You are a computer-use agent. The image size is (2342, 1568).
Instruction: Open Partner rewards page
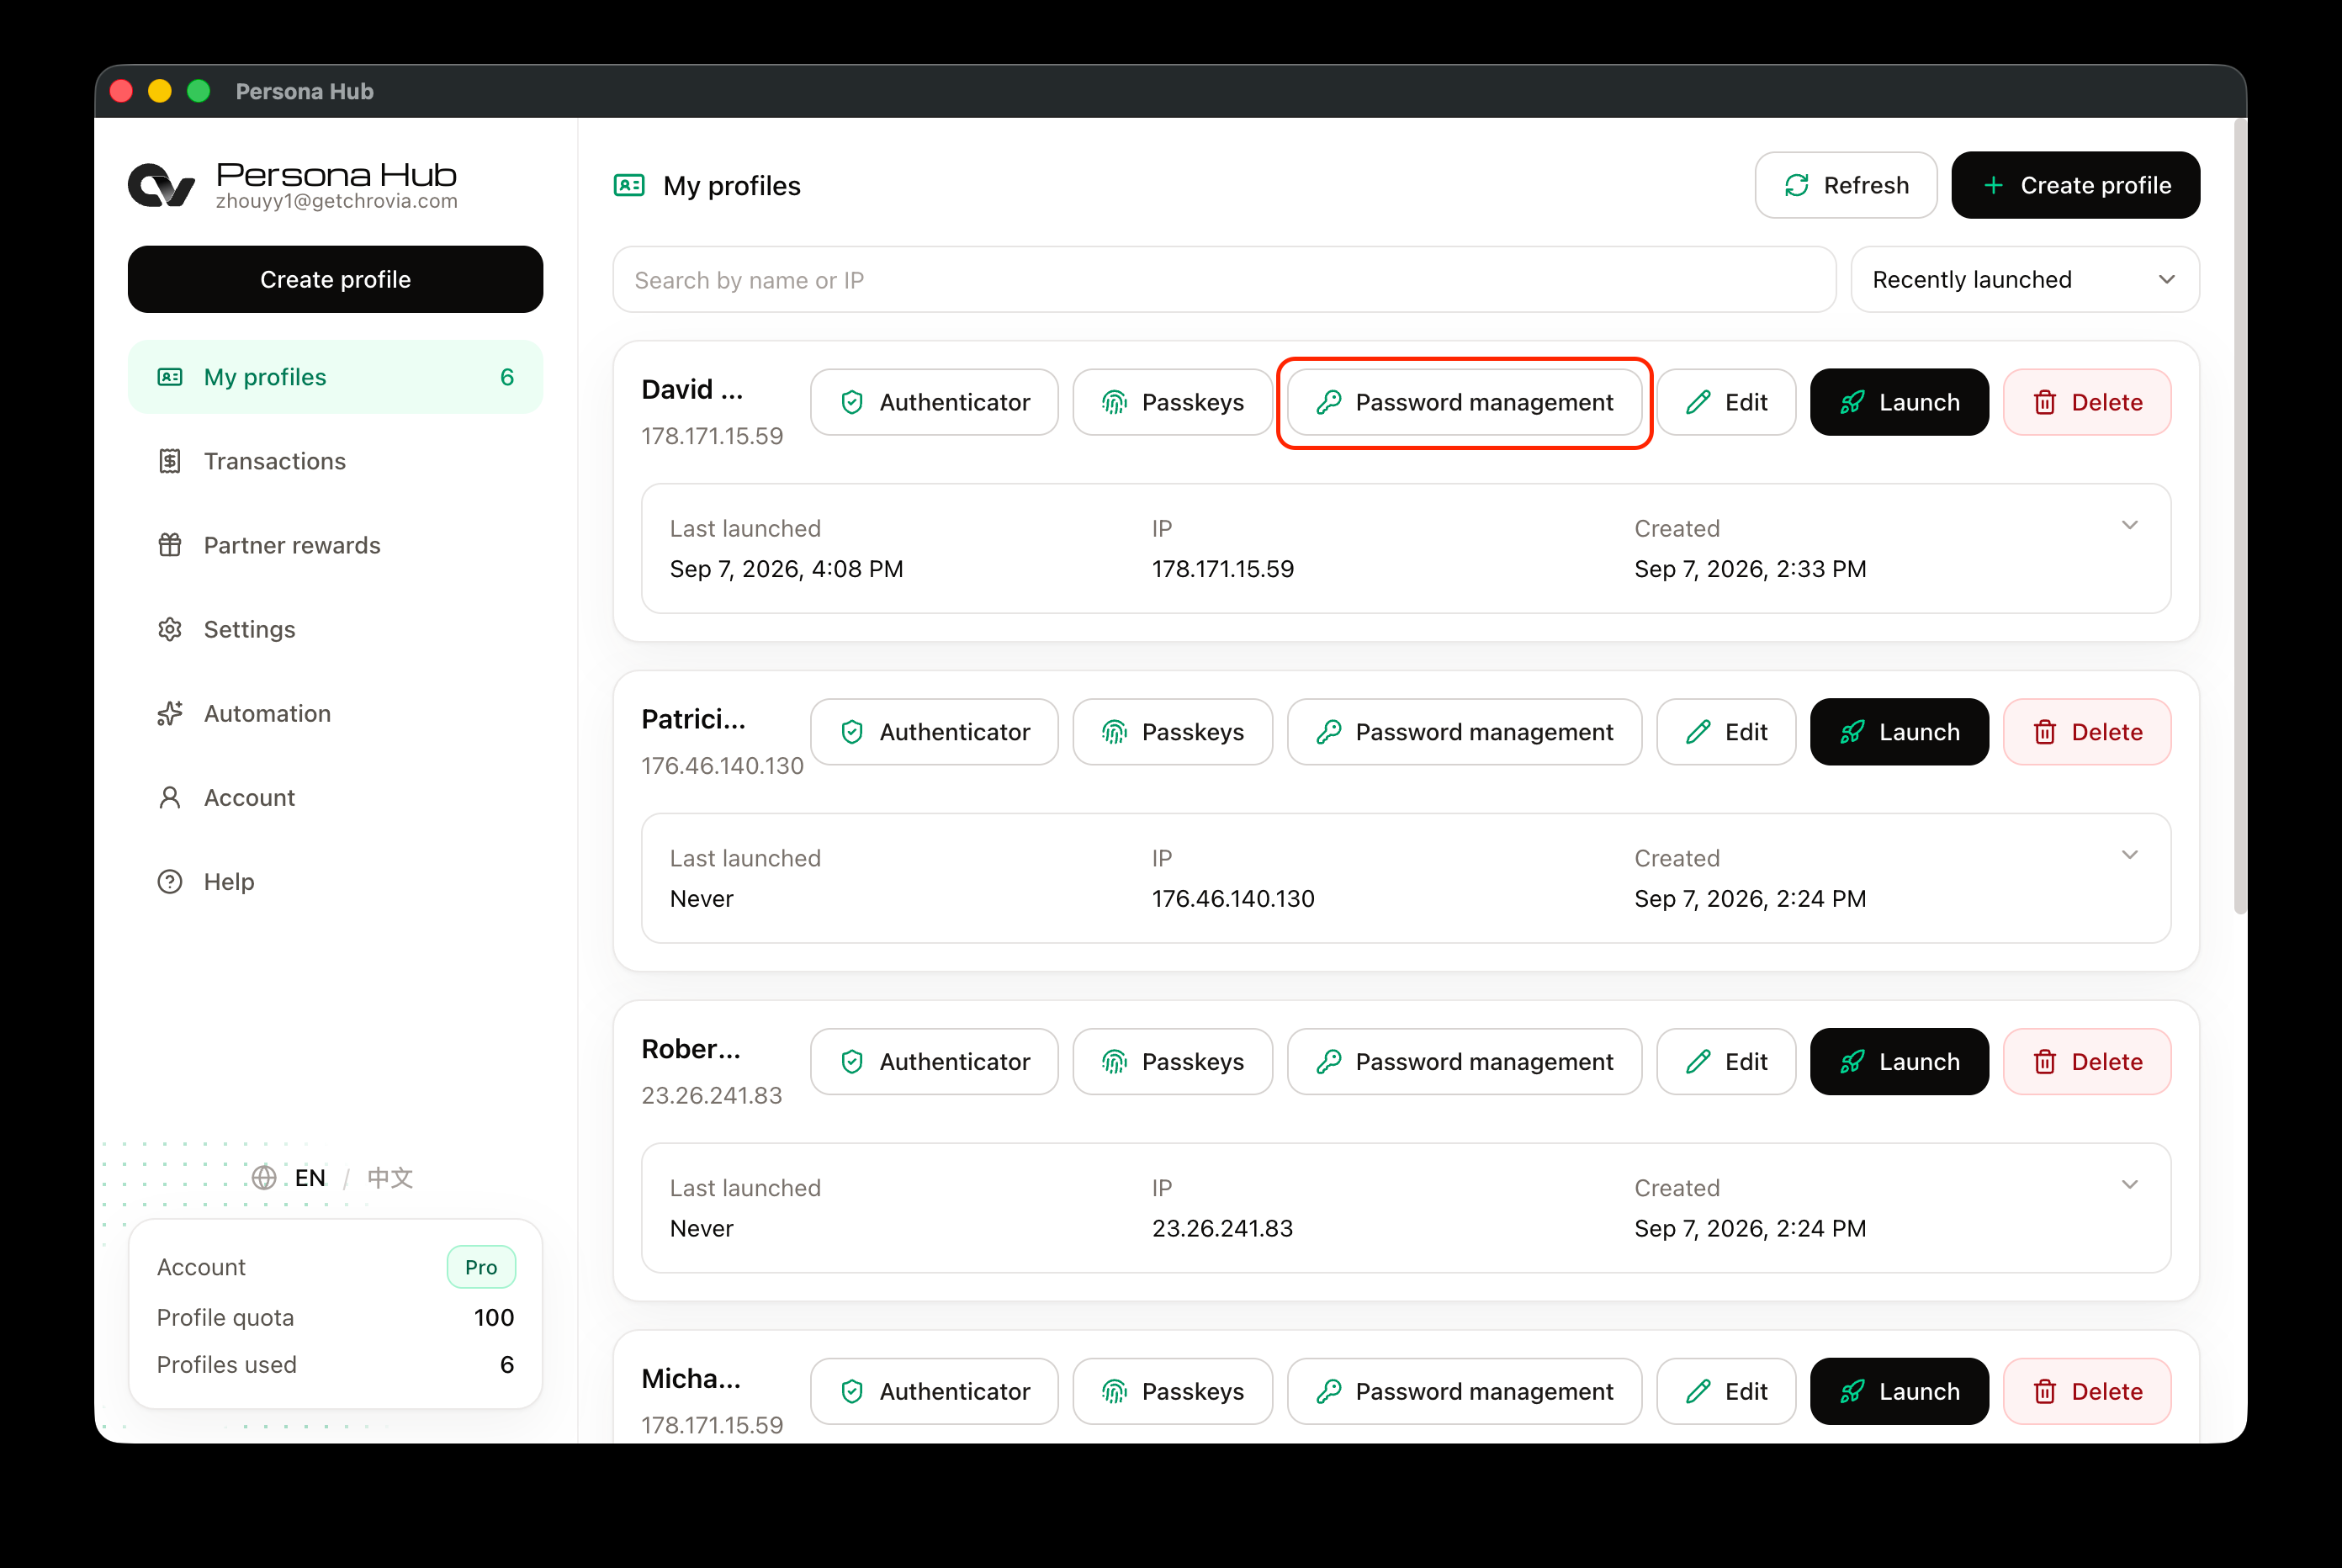click(335, 545)
